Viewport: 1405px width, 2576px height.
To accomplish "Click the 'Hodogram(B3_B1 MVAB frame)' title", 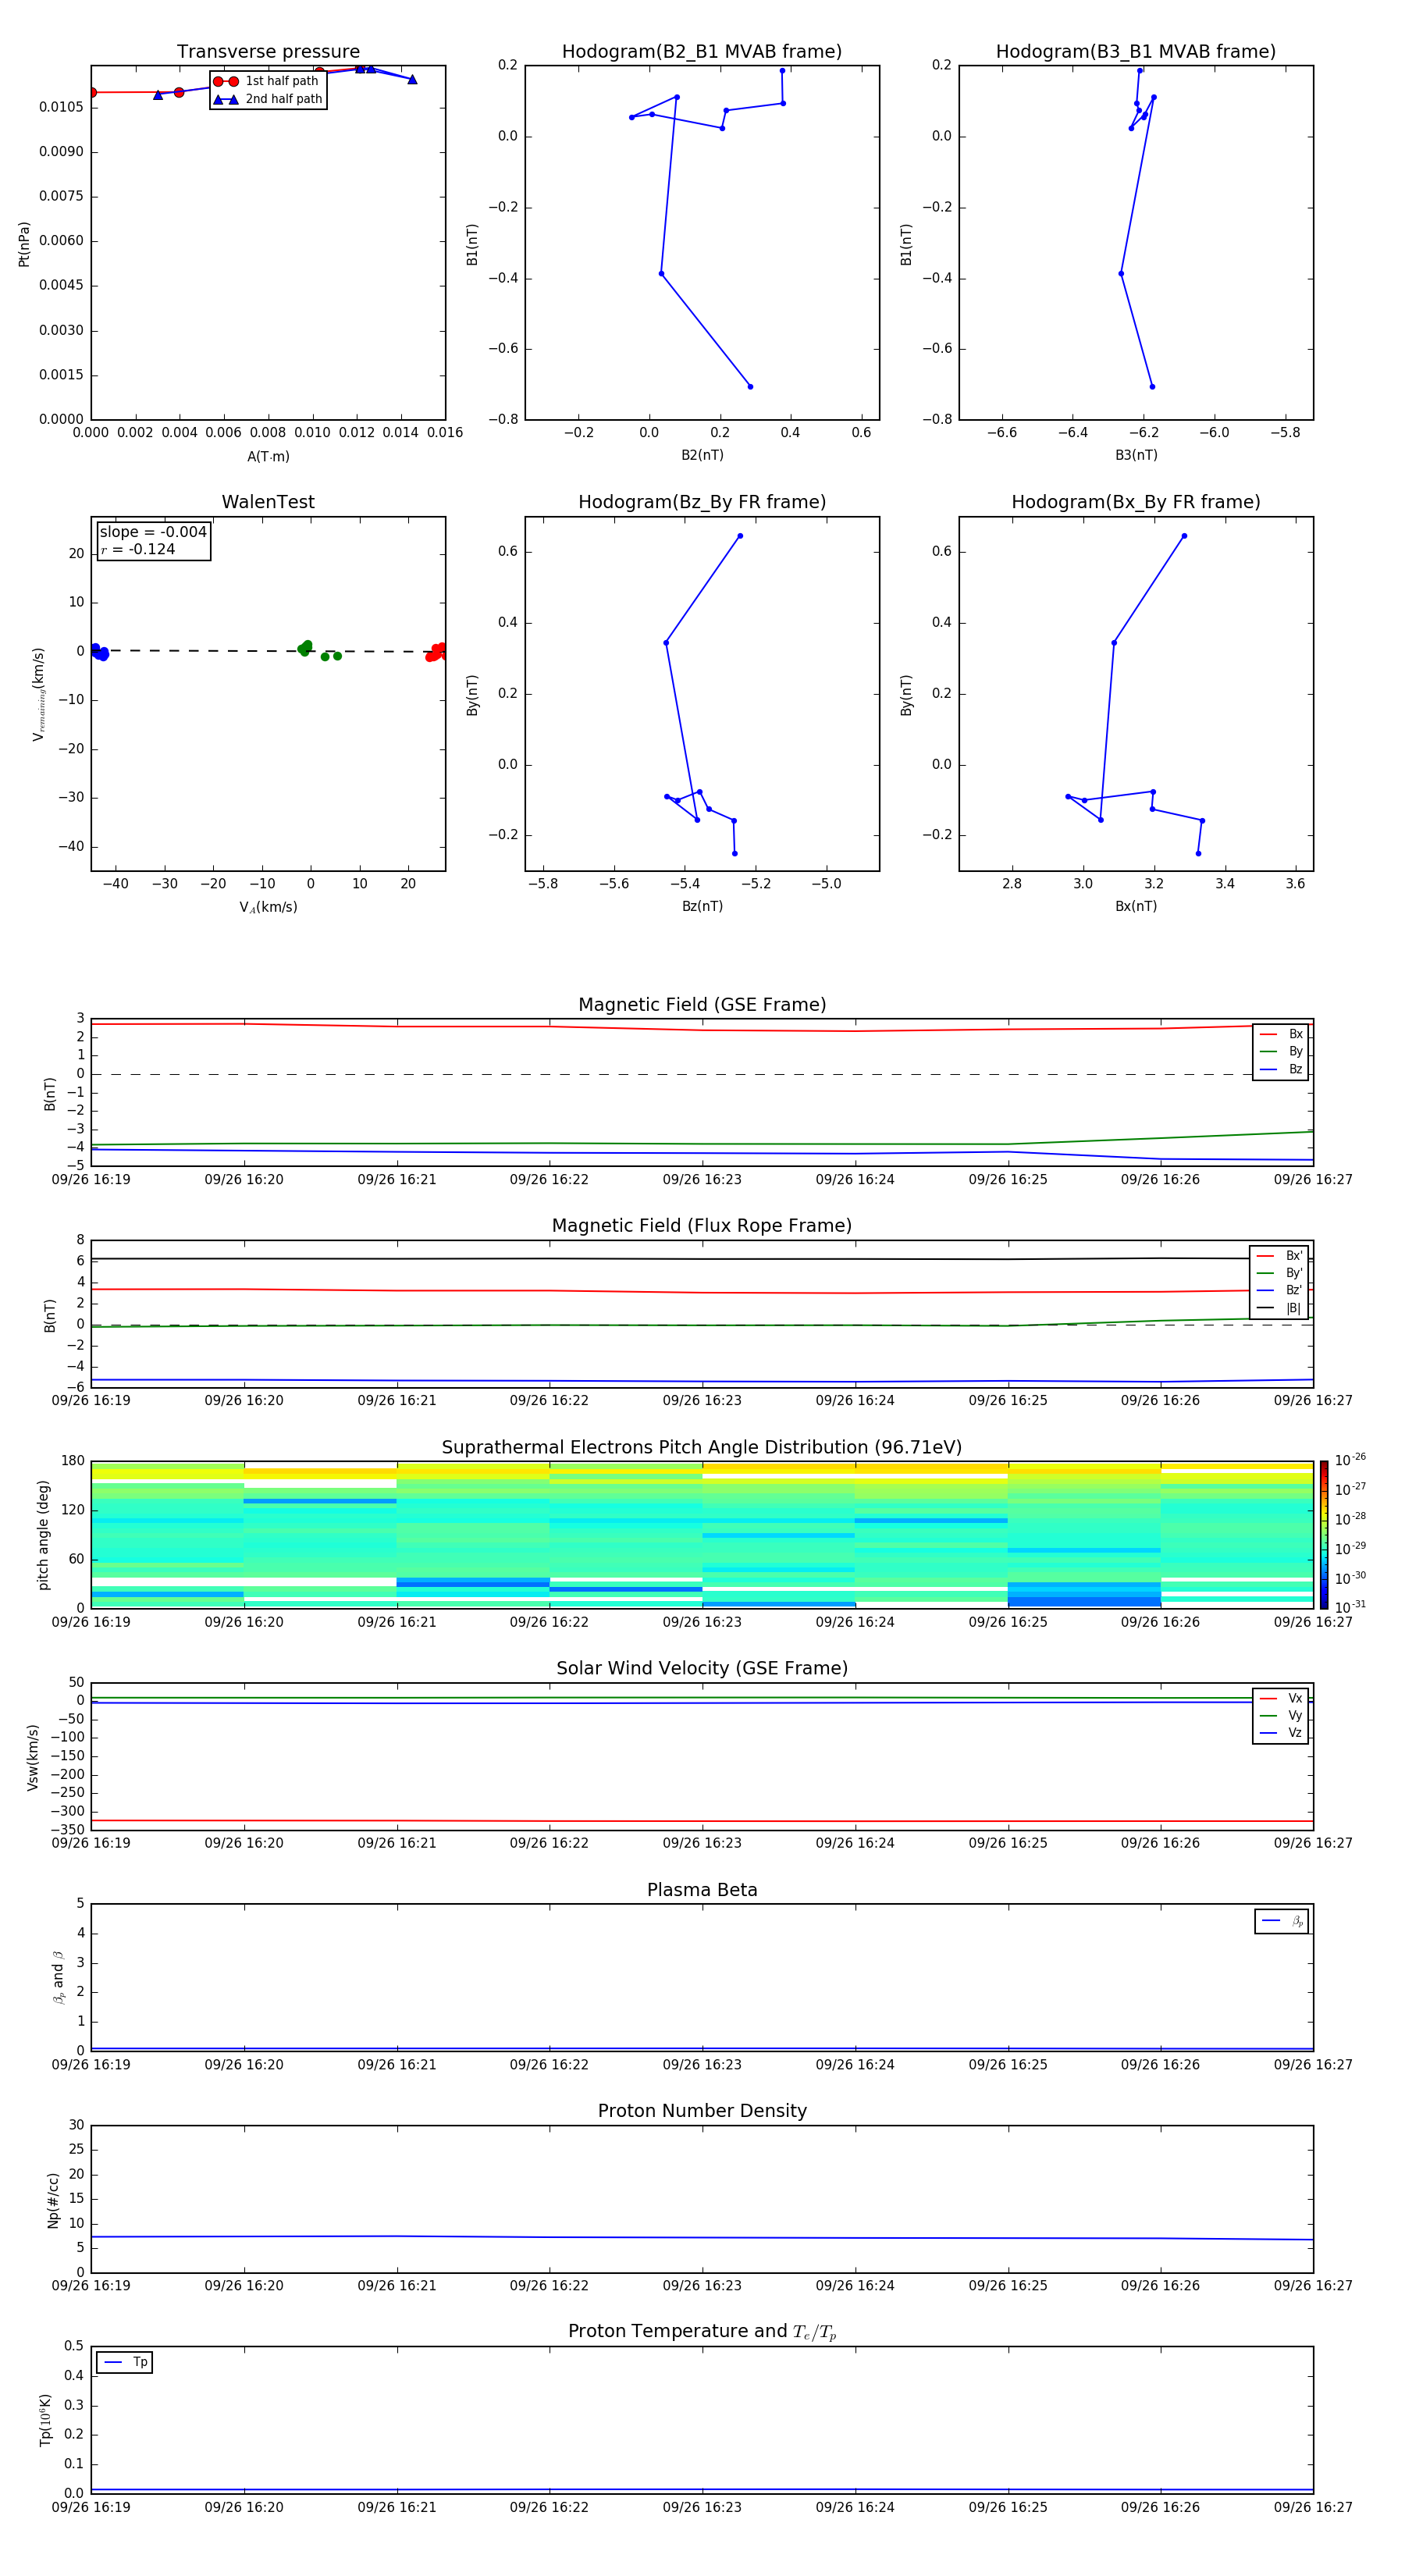I will click(1136, 52).
